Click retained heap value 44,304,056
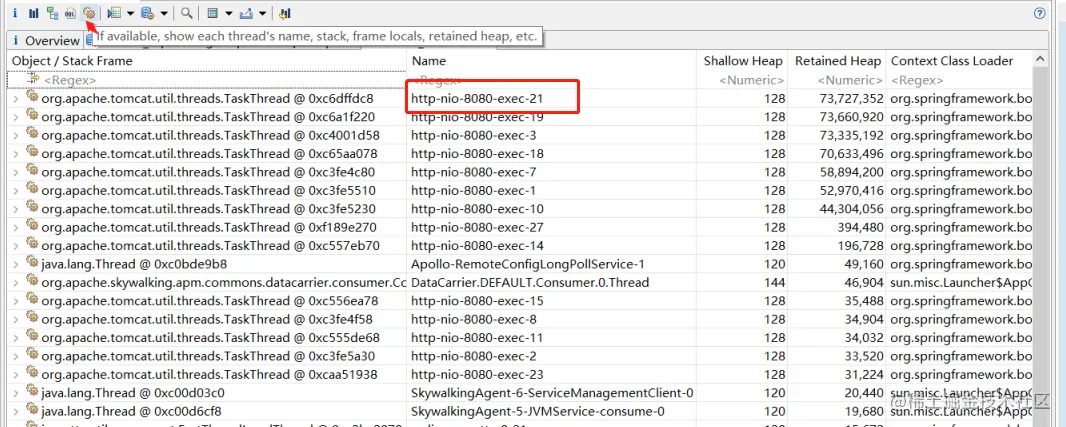 point(852,209)
